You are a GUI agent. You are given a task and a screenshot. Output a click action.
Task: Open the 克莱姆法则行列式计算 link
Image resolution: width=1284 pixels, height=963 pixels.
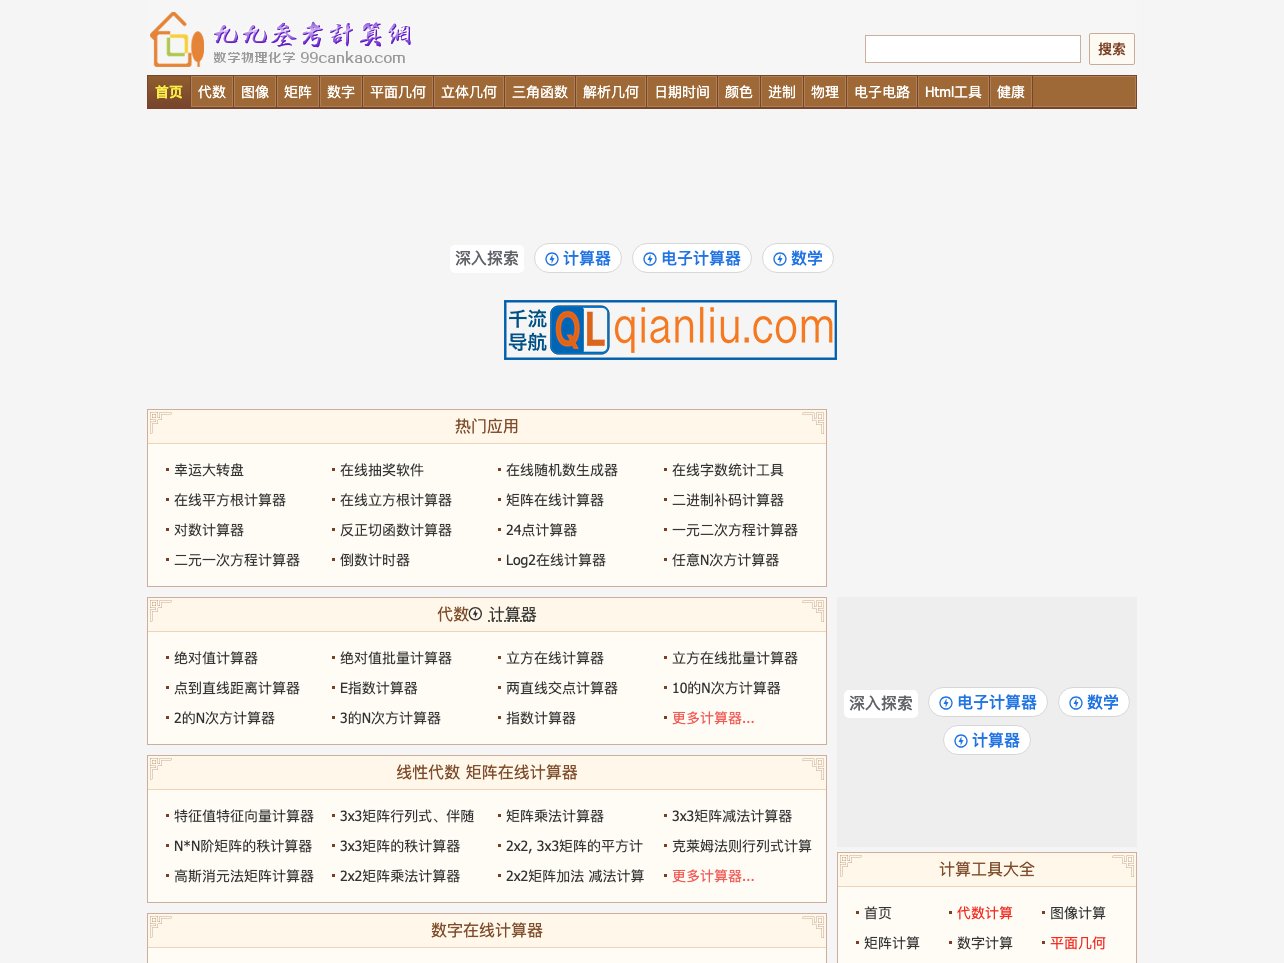pyautogui.click(x=739, y=846)
